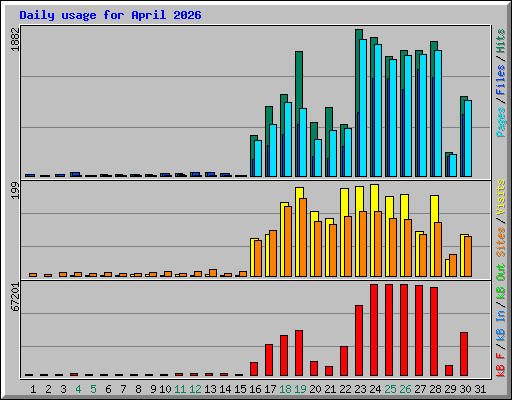Click day 31 on the date axis
The width and height of the screenshot is (512, 400).
coord(480,389)
